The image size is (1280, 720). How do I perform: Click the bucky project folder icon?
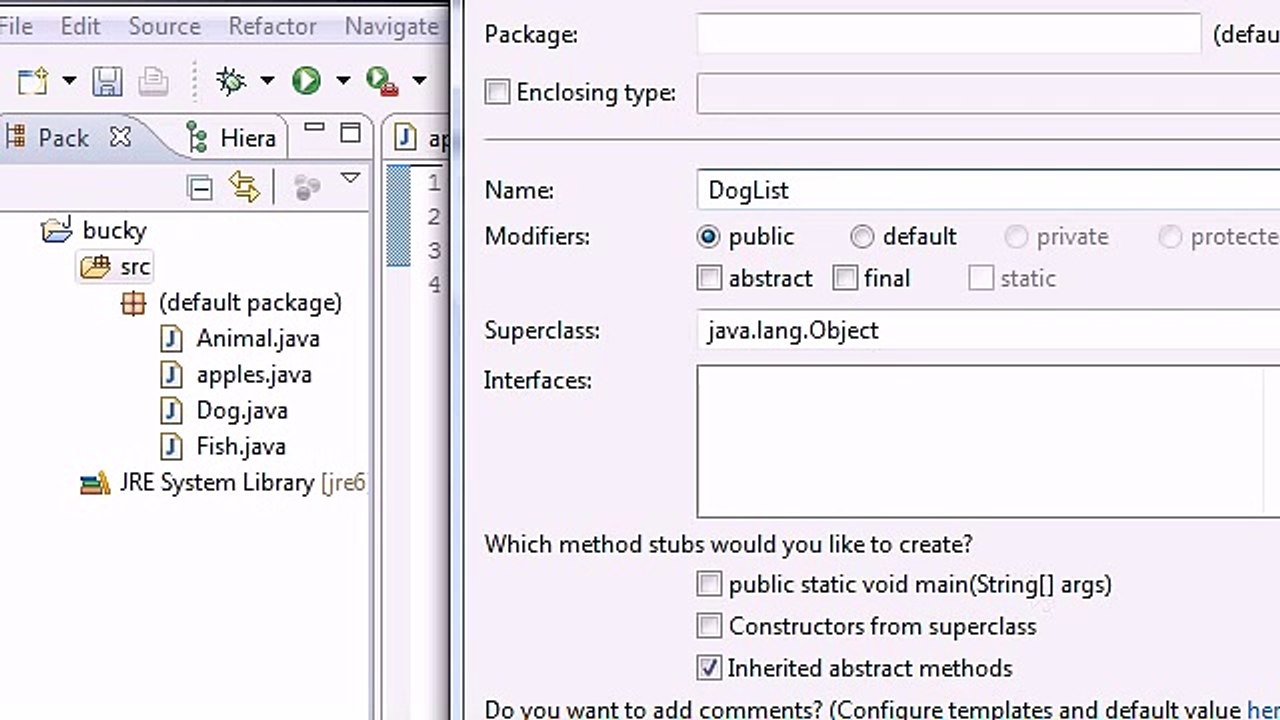tap(57, 230)
